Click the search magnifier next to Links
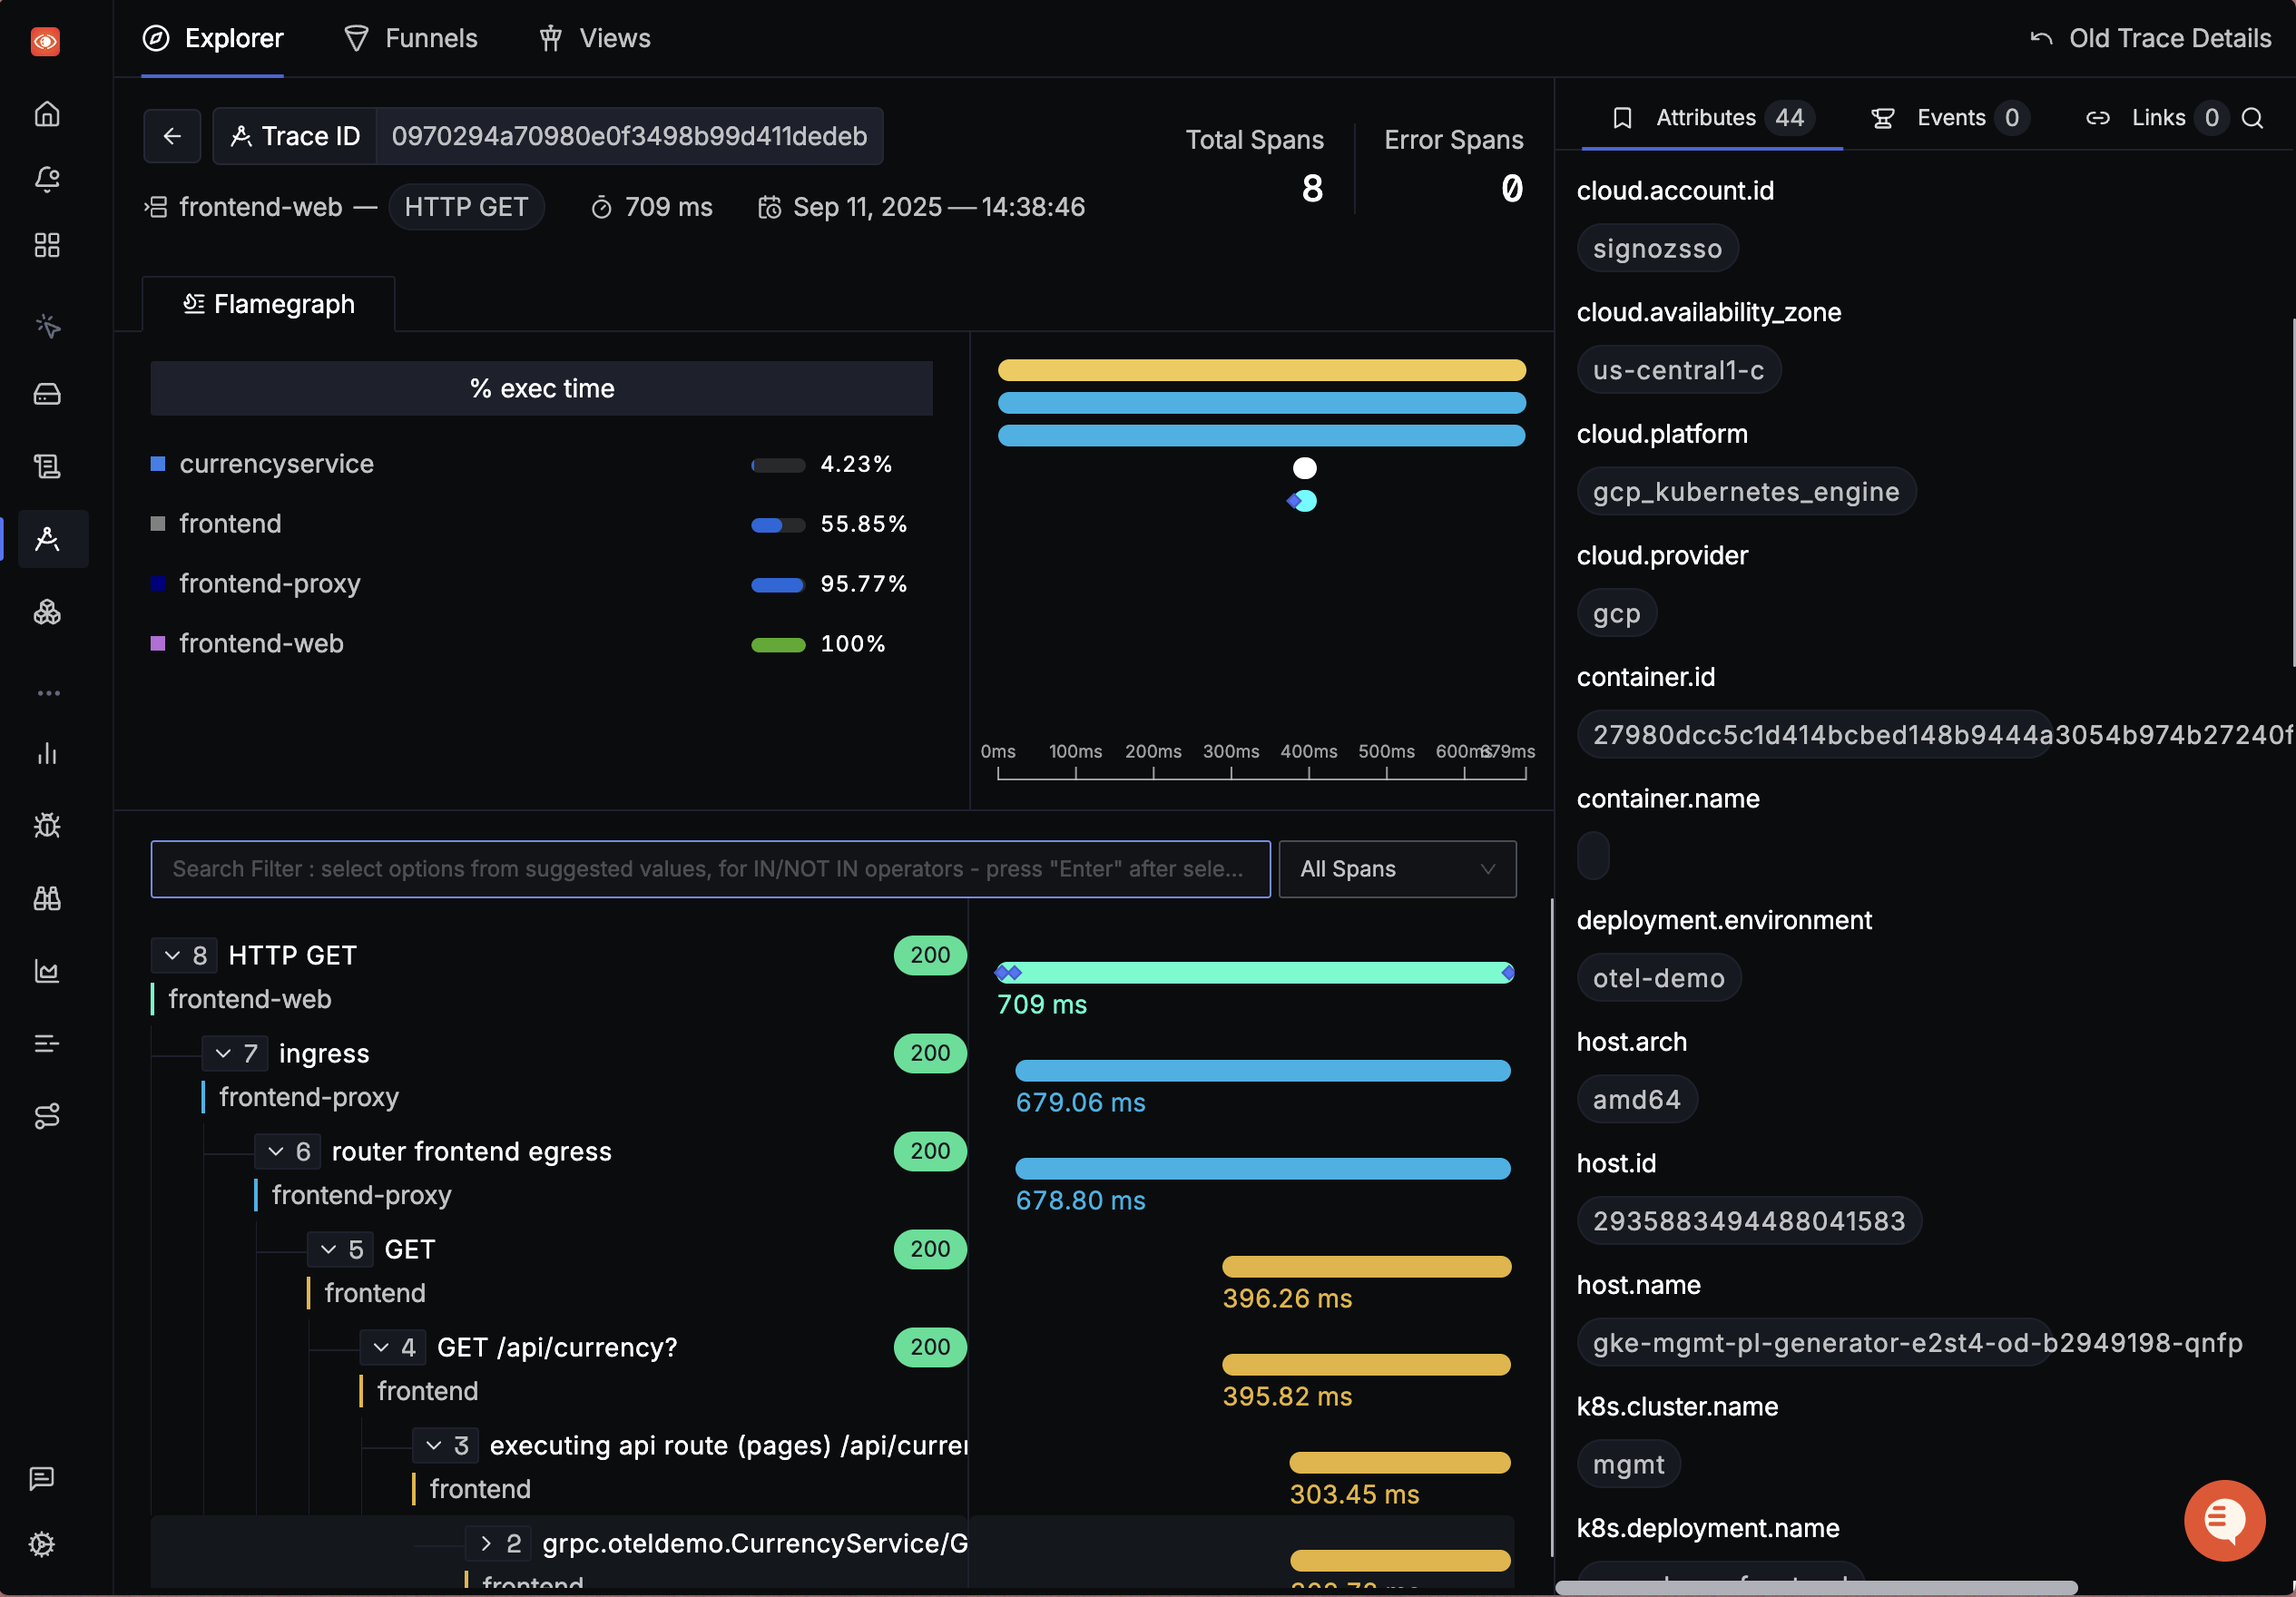The image size is (2296, 1597). [x=2254, y=118]
